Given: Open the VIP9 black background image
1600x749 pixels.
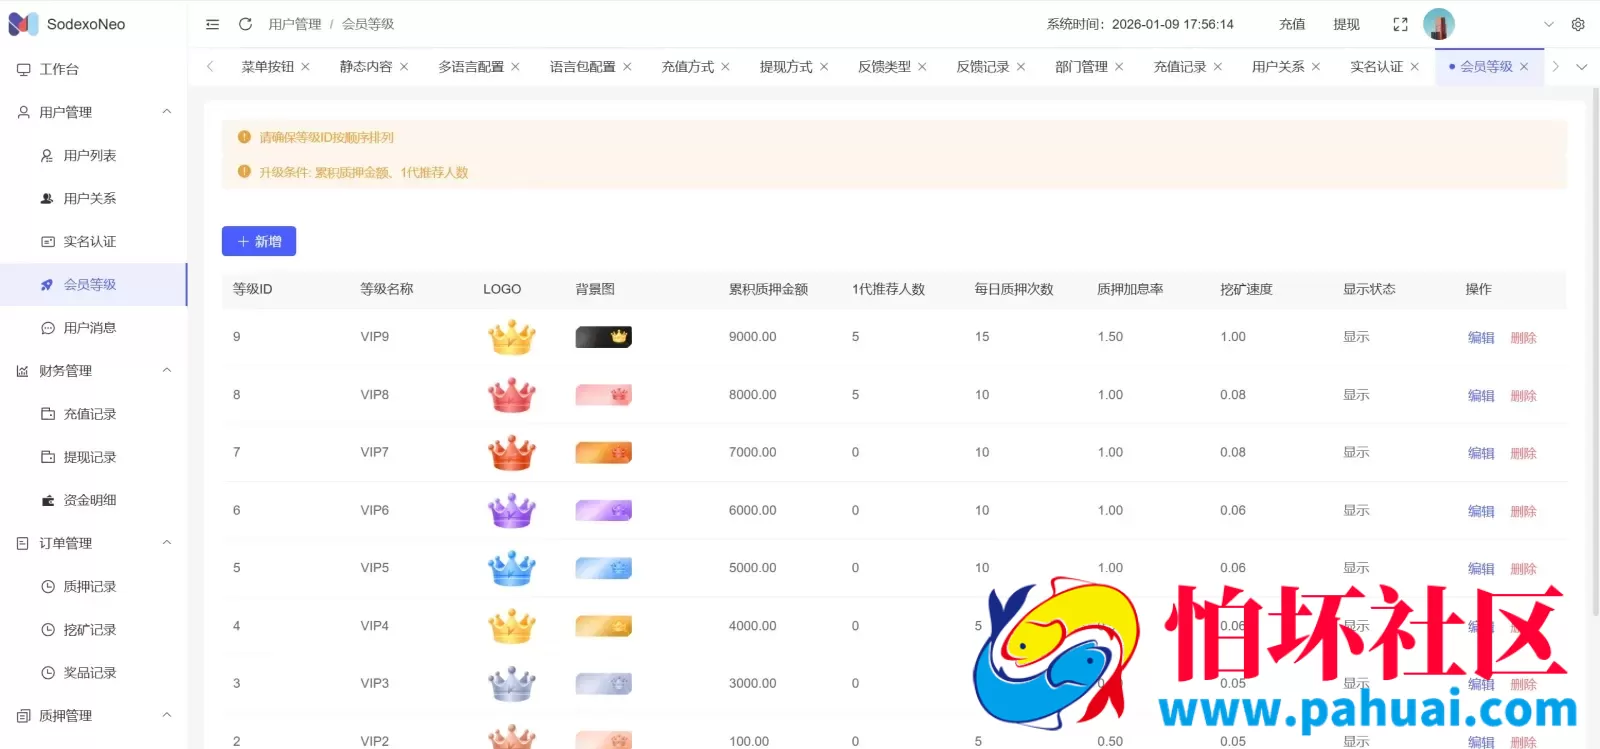Looking at the screenshot, I should (603, 337).
